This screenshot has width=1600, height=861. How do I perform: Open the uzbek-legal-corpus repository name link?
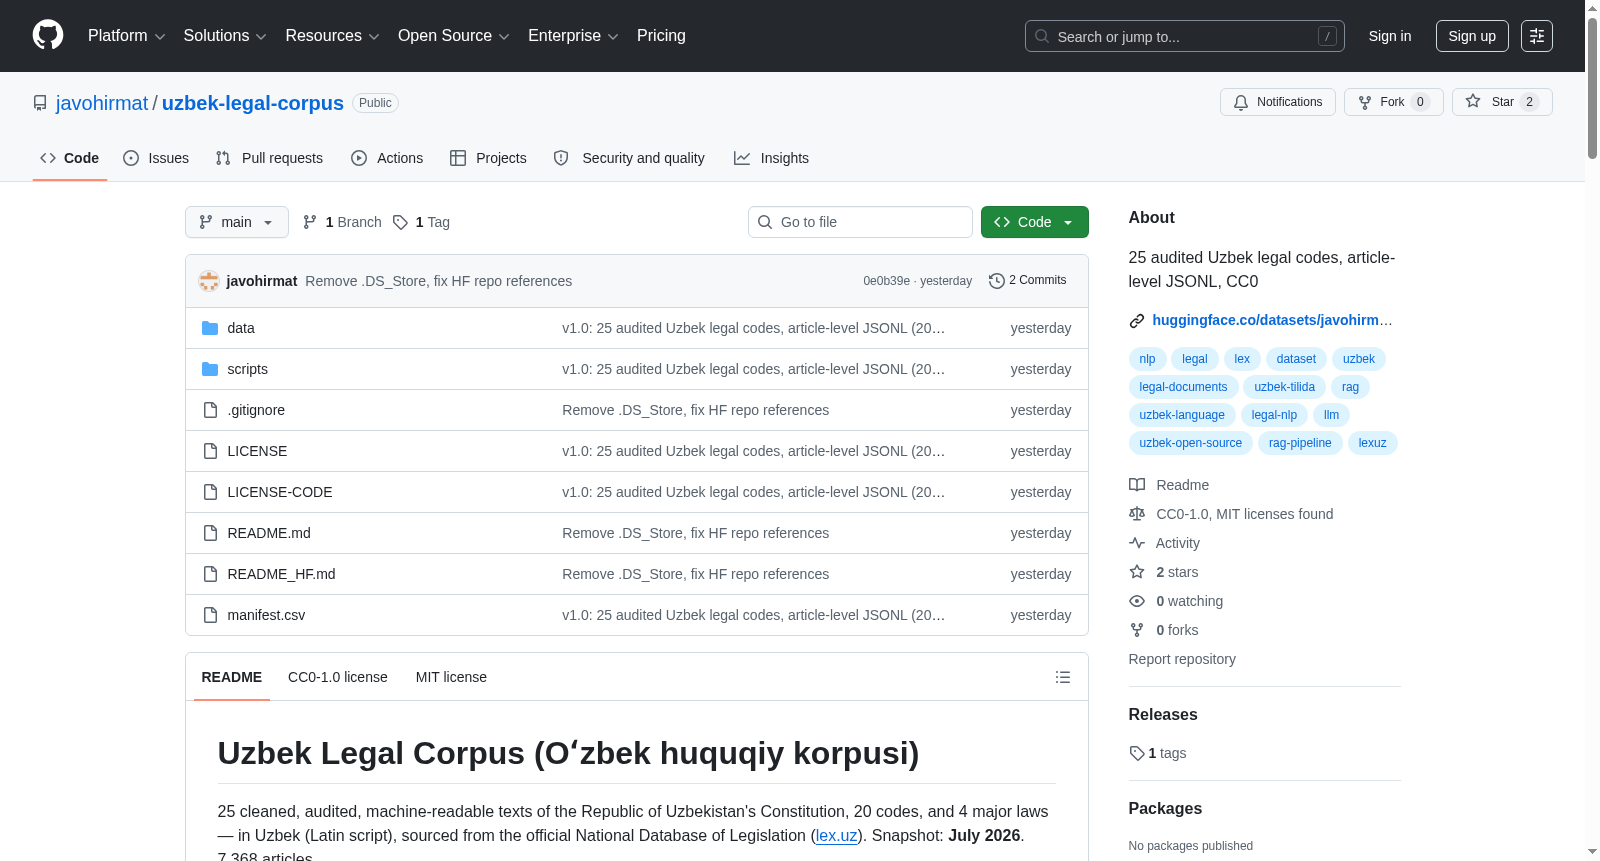[253, 103]
